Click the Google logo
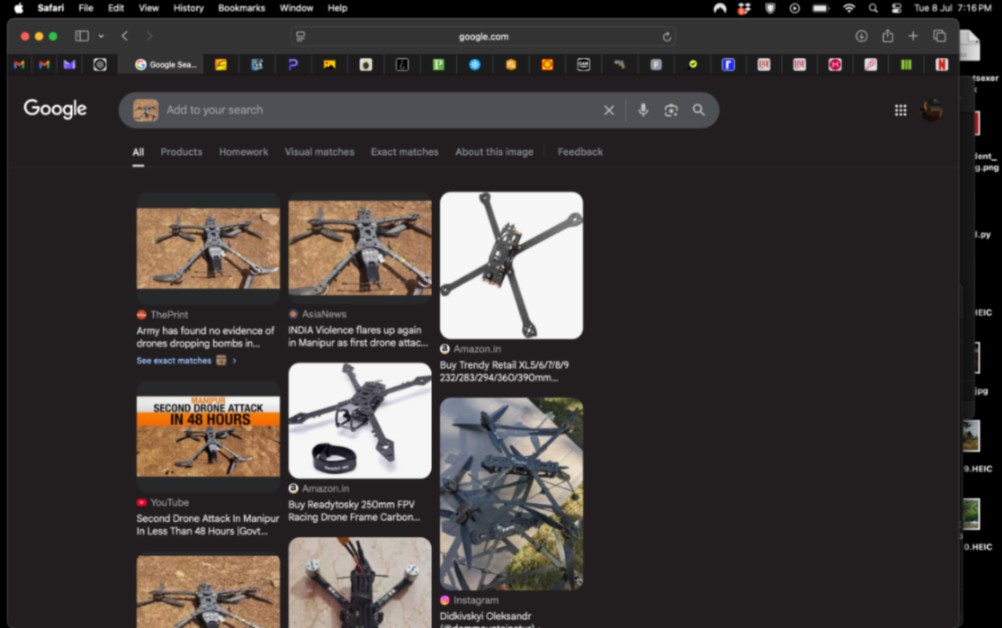Image resolution: width=1002 pixels, height=628 pixels. click(x=55, y=109)
